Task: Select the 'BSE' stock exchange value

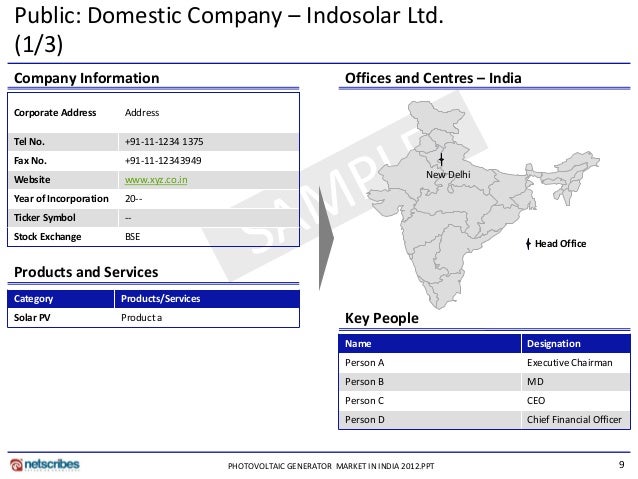Action: (x=133, y=237)
